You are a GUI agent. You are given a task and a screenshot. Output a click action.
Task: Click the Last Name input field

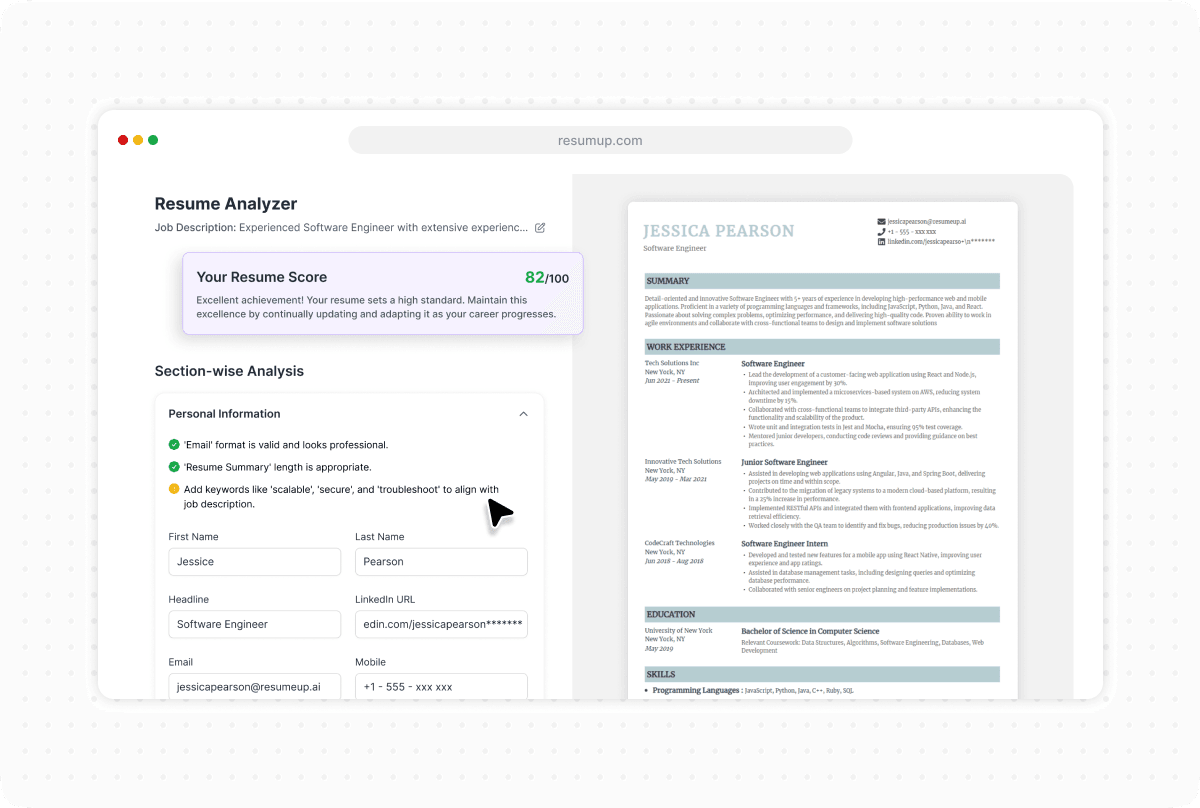coord(441,561)
